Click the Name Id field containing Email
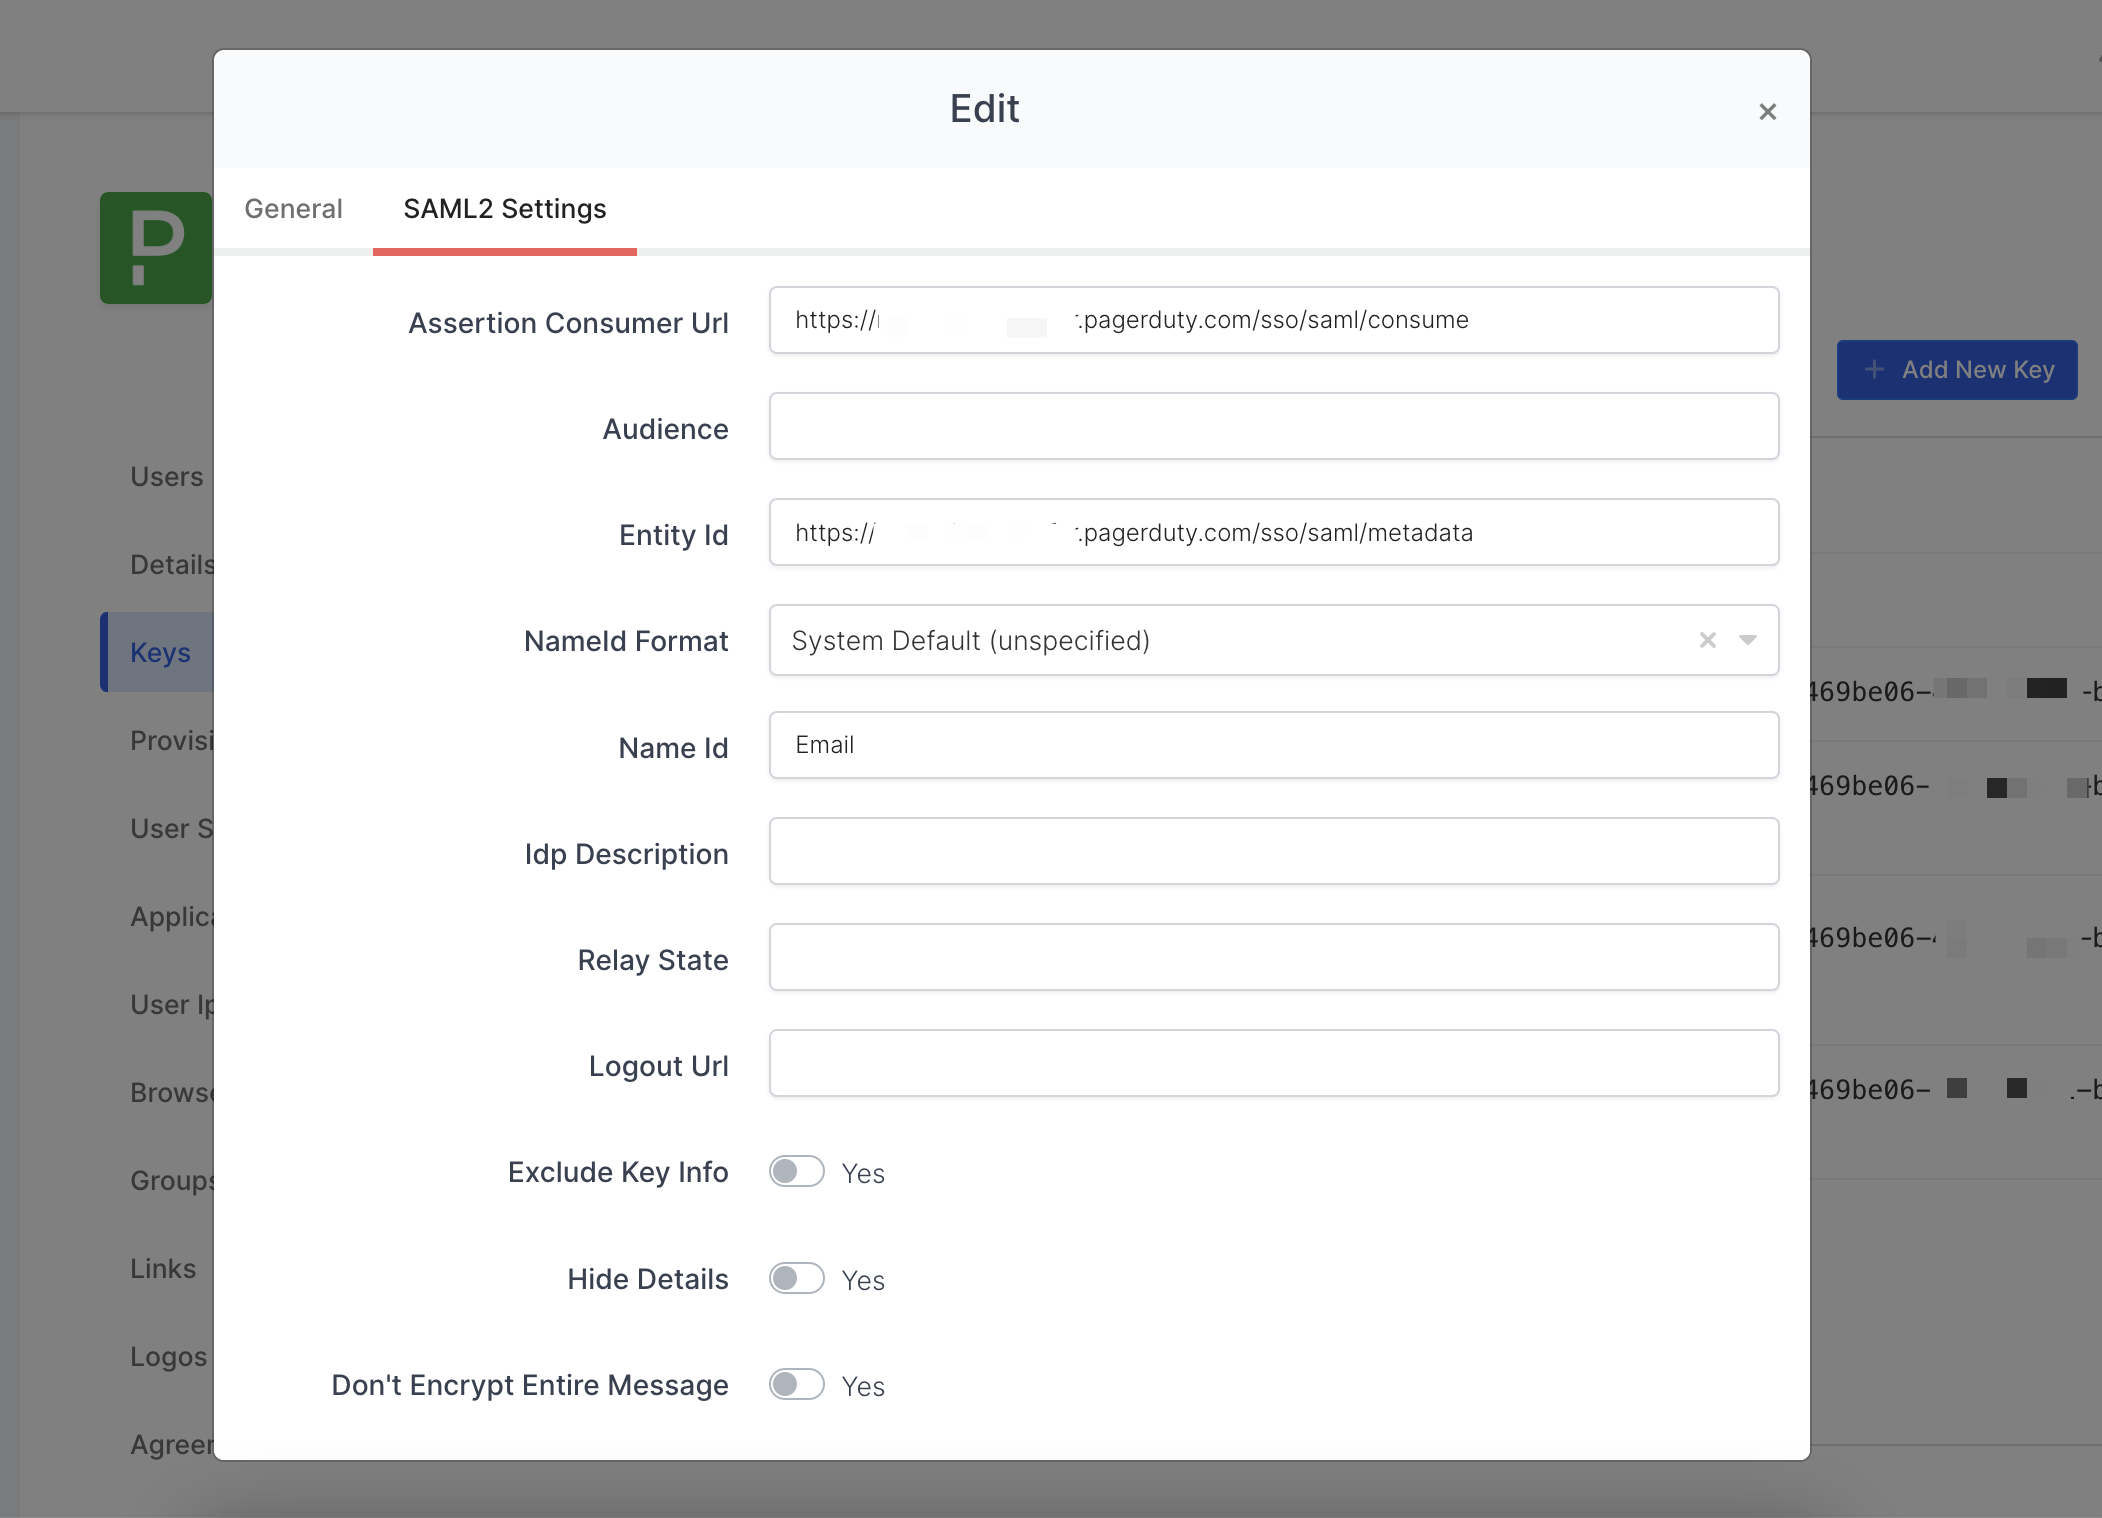 coord(1272,745)
